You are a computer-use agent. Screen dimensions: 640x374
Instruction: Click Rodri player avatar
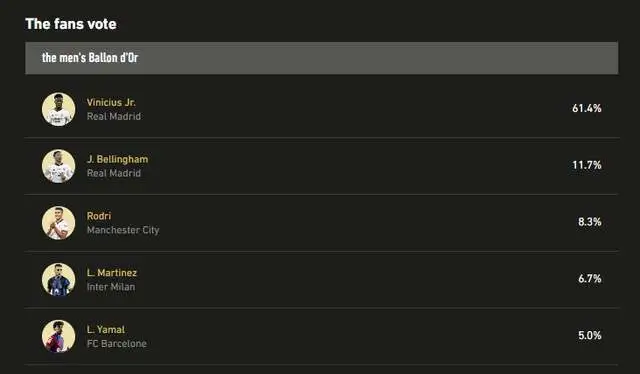coord(58,223)
